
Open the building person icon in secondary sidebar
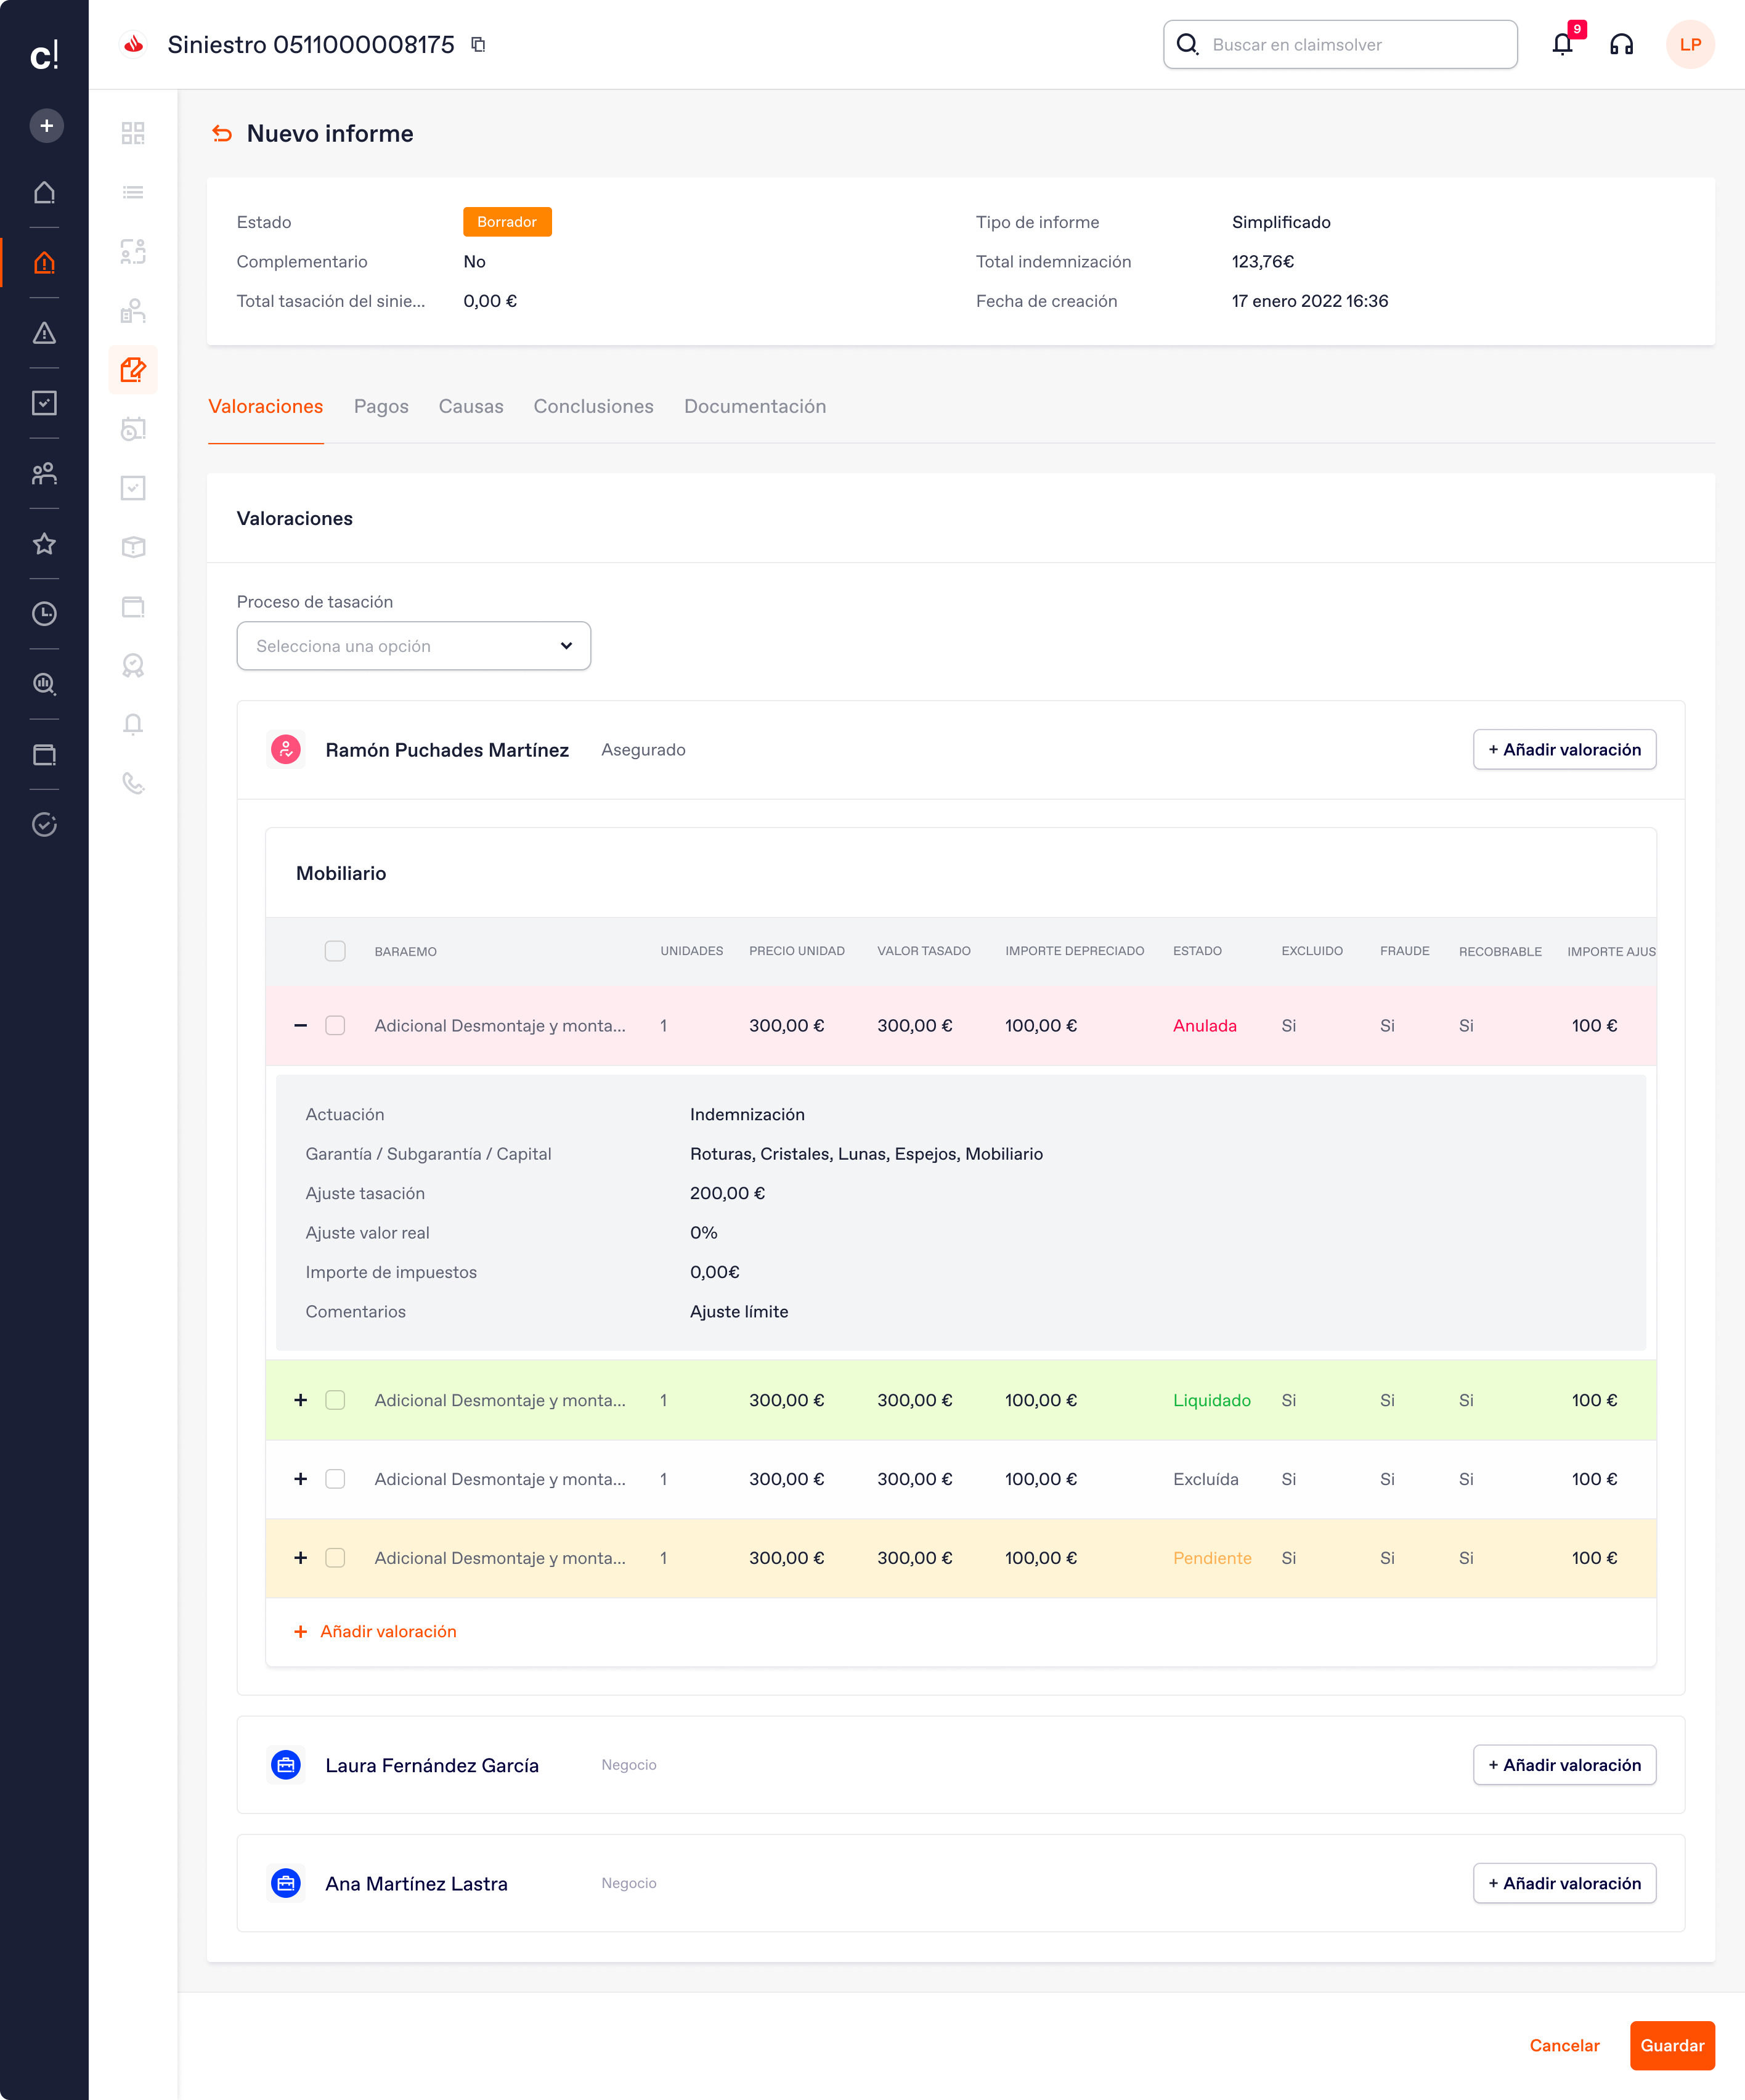pyautogui.click(x=133, y=311)
